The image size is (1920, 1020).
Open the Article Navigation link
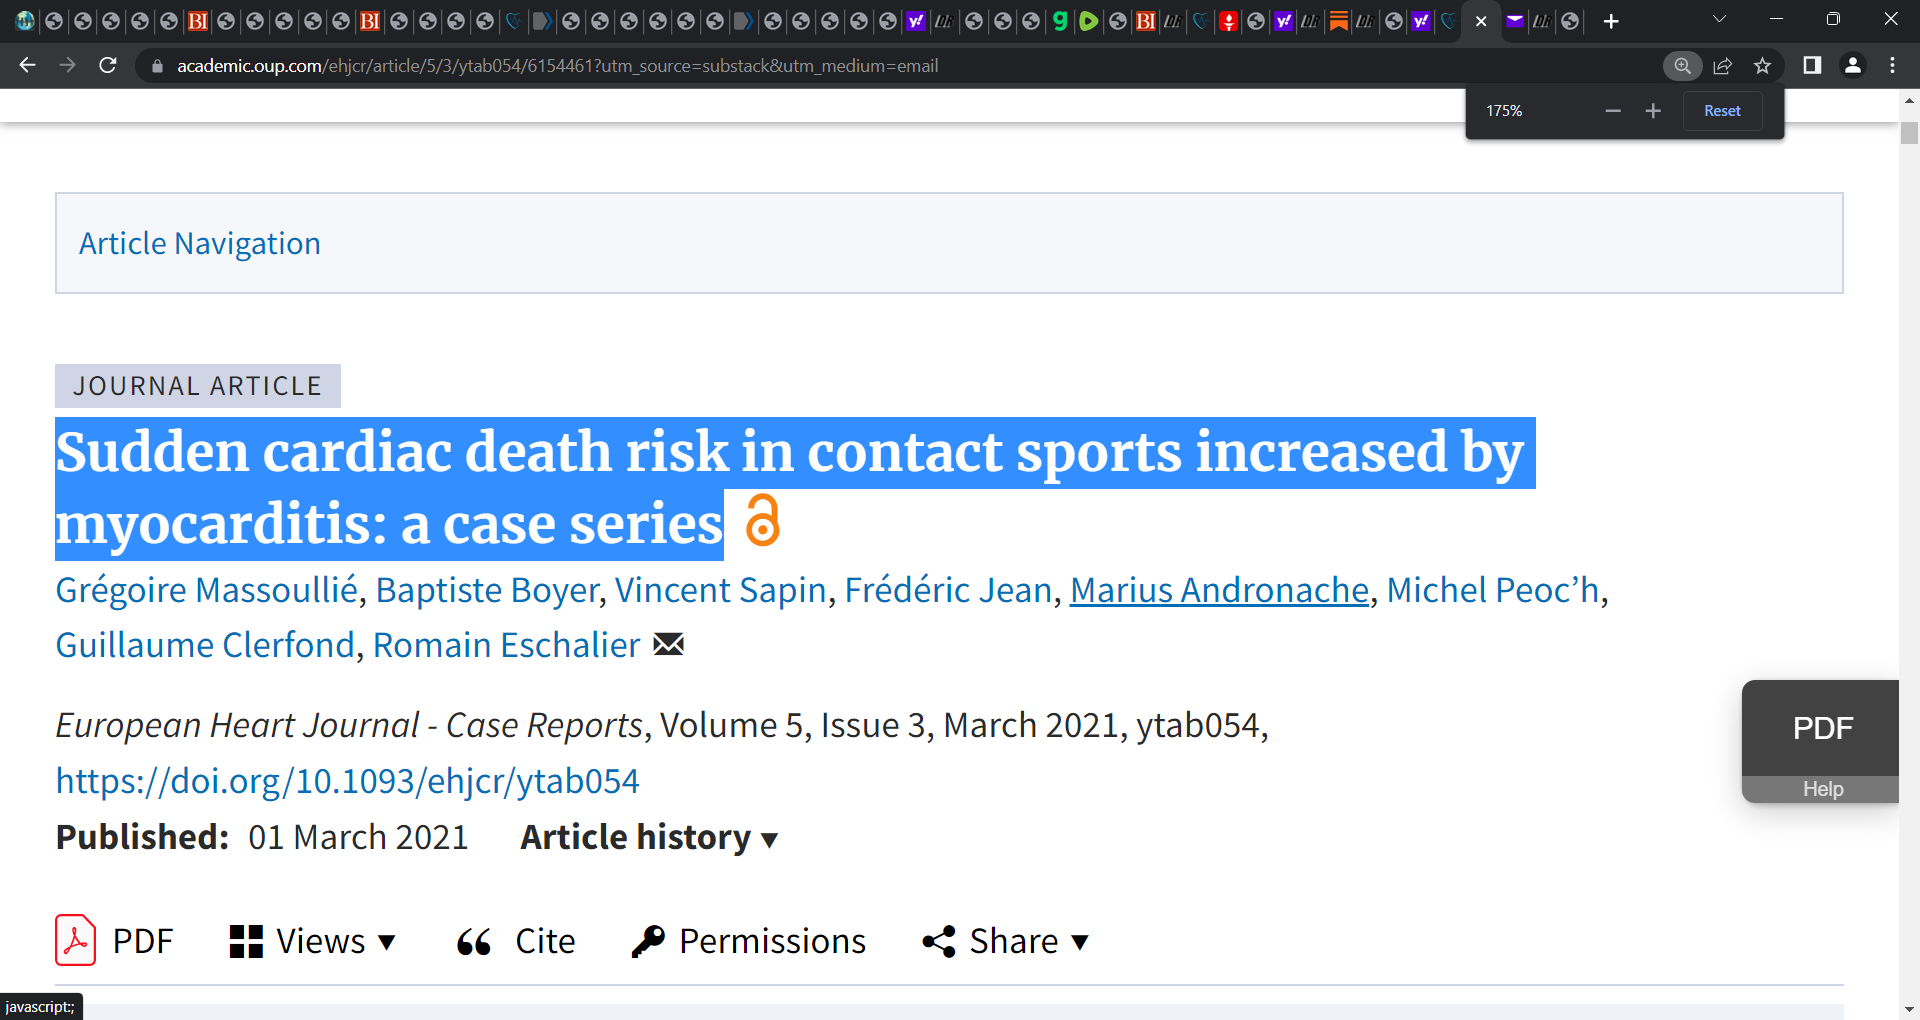(200, 243)
